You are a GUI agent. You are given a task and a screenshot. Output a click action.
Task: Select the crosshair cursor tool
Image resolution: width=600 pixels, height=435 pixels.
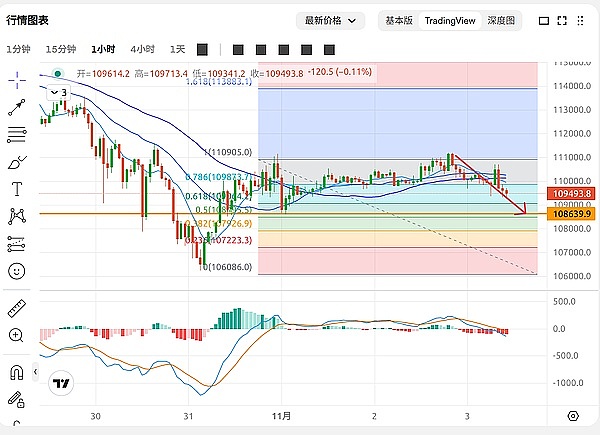17,78
